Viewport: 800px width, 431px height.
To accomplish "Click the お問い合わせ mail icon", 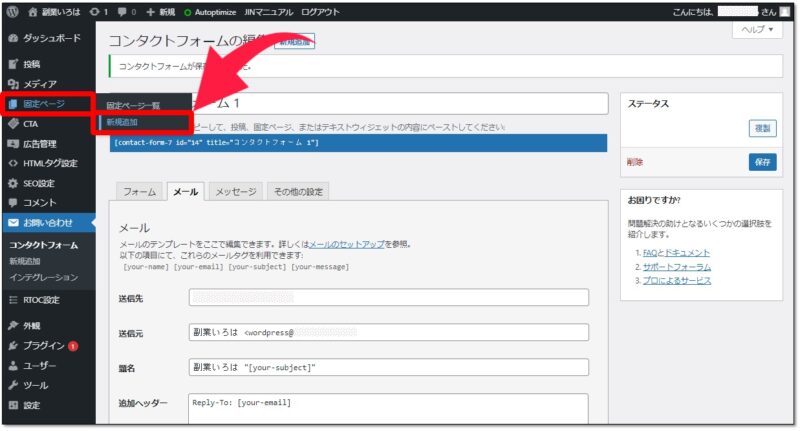I will (13, 223).
